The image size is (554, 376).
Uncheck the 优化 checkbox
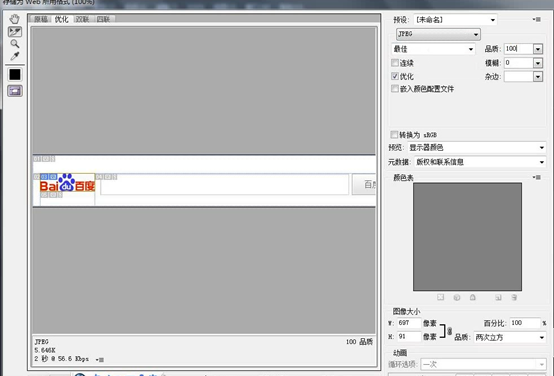click(x=395, y=76)
